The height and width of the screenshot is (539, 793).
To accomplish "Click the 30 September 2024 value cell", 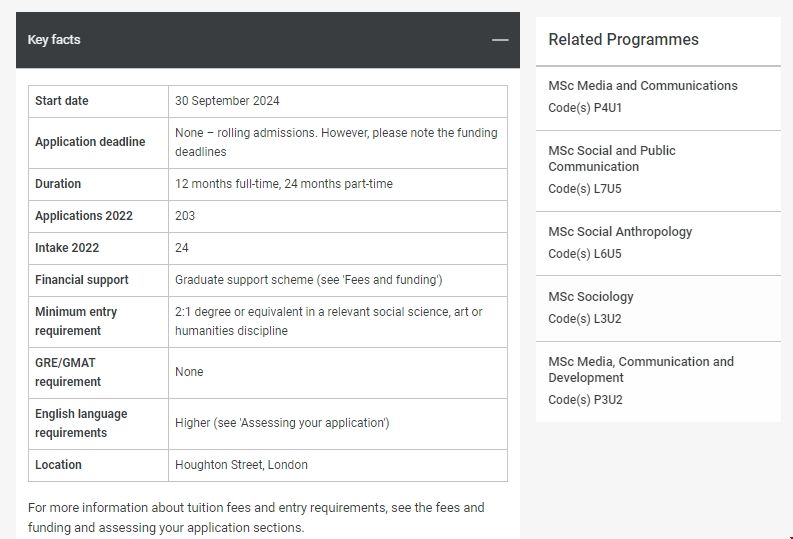I will [x=227, y=101].
